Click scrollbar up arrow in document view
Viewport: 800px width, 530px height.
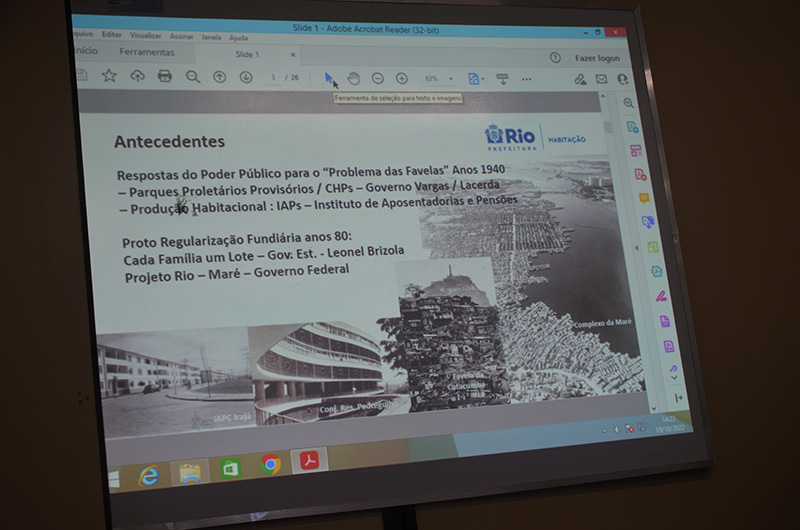(603, 96)
